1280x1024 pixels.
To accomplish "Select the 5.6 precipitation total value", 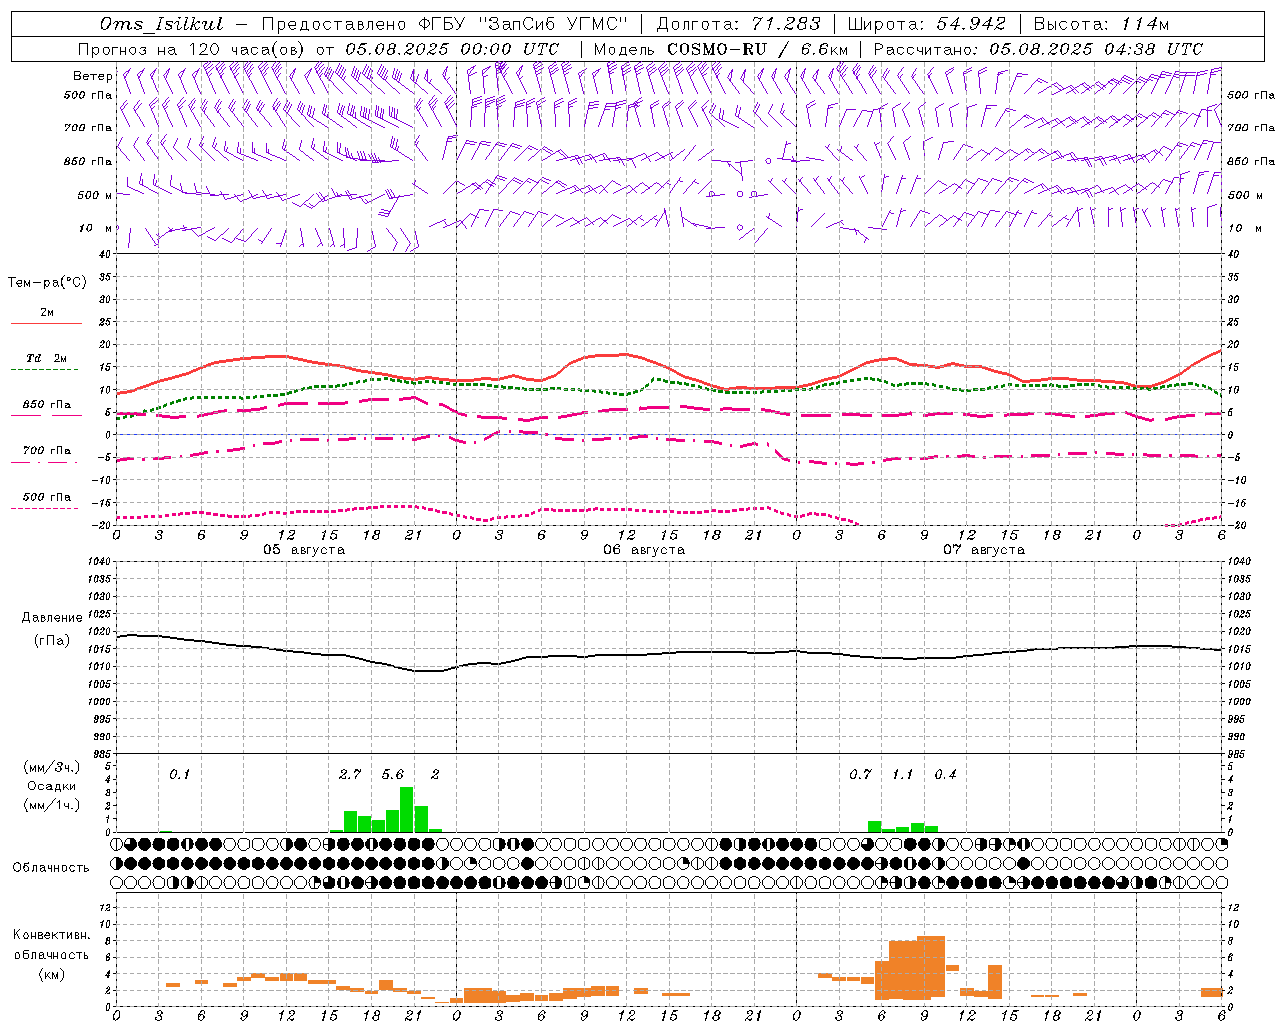I will pos(393,775).
